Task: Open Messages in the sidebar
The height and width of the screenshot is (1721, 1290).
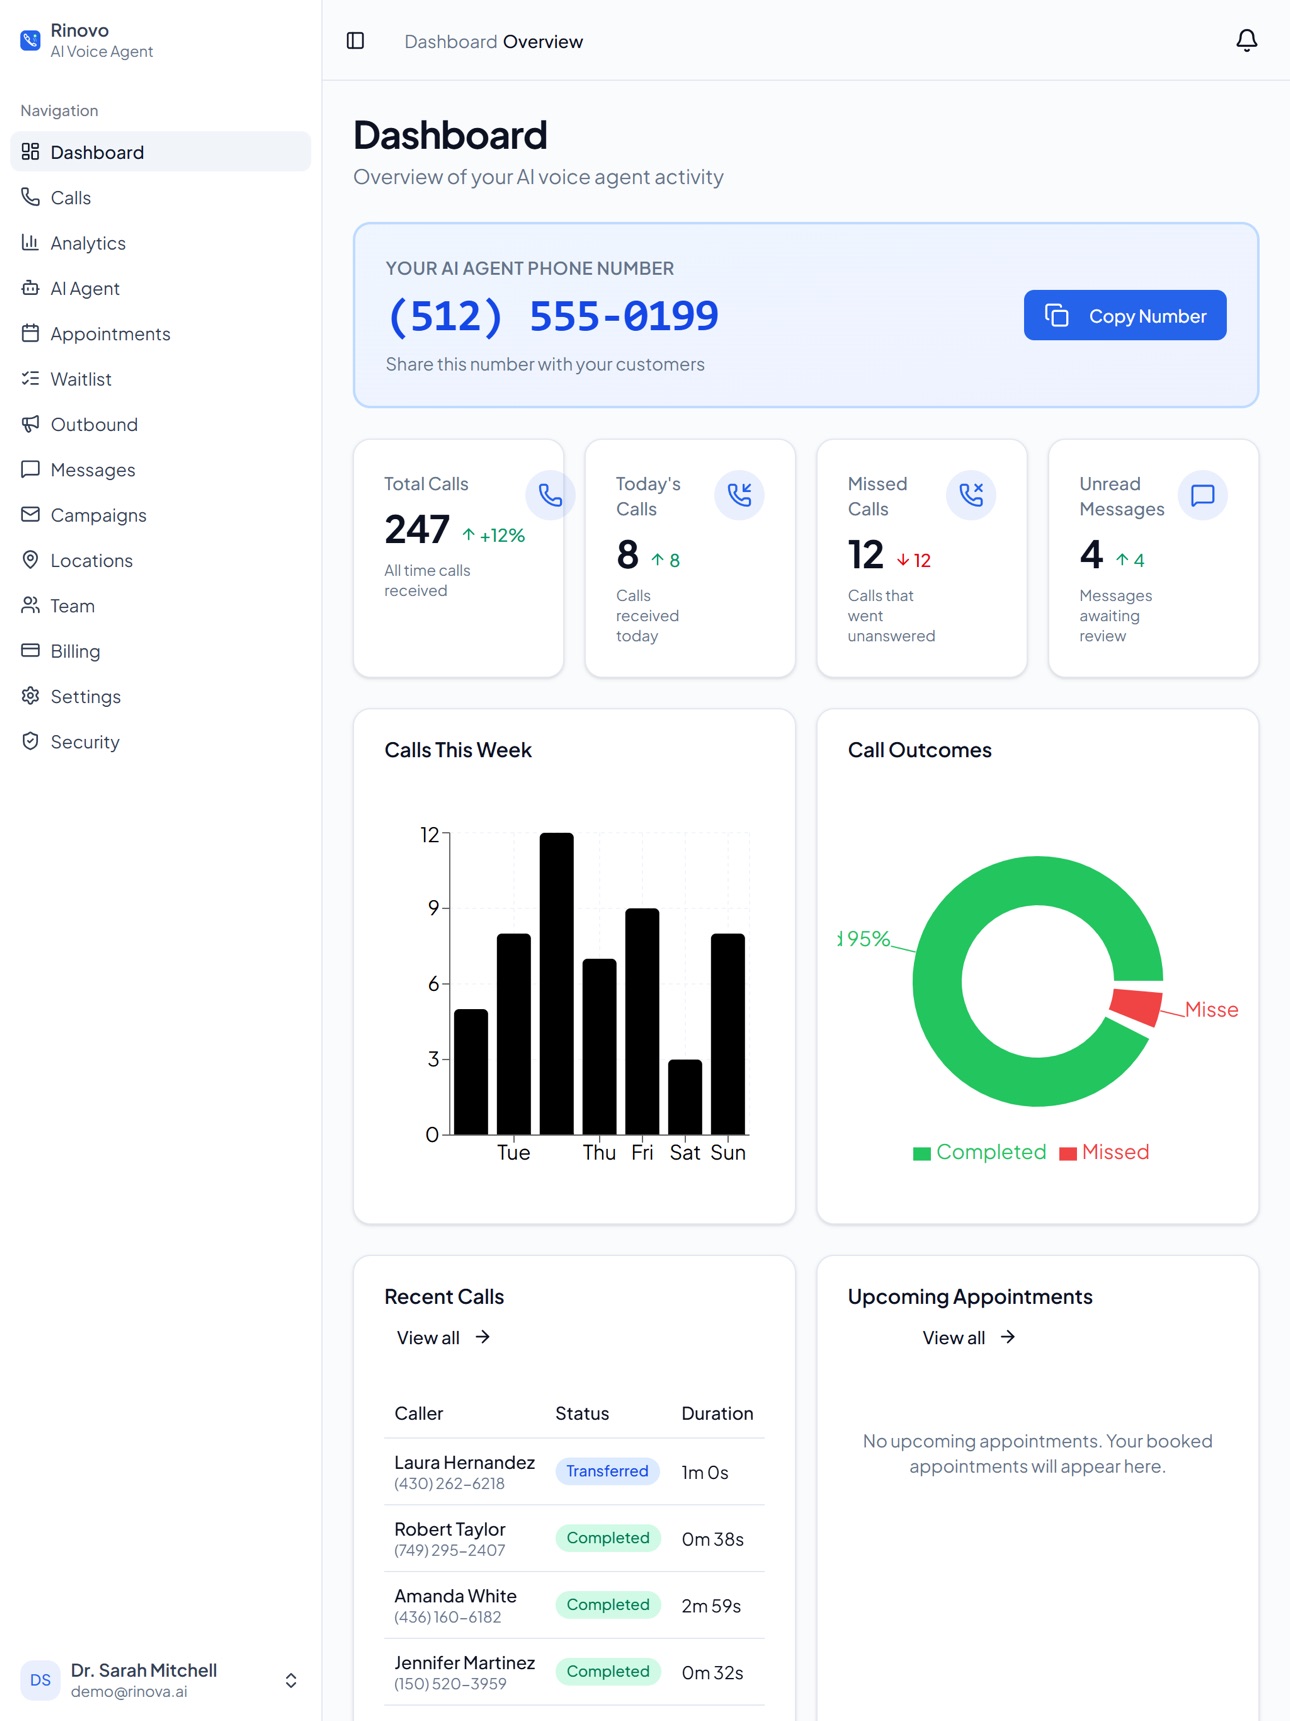Action: click(160, 470)
